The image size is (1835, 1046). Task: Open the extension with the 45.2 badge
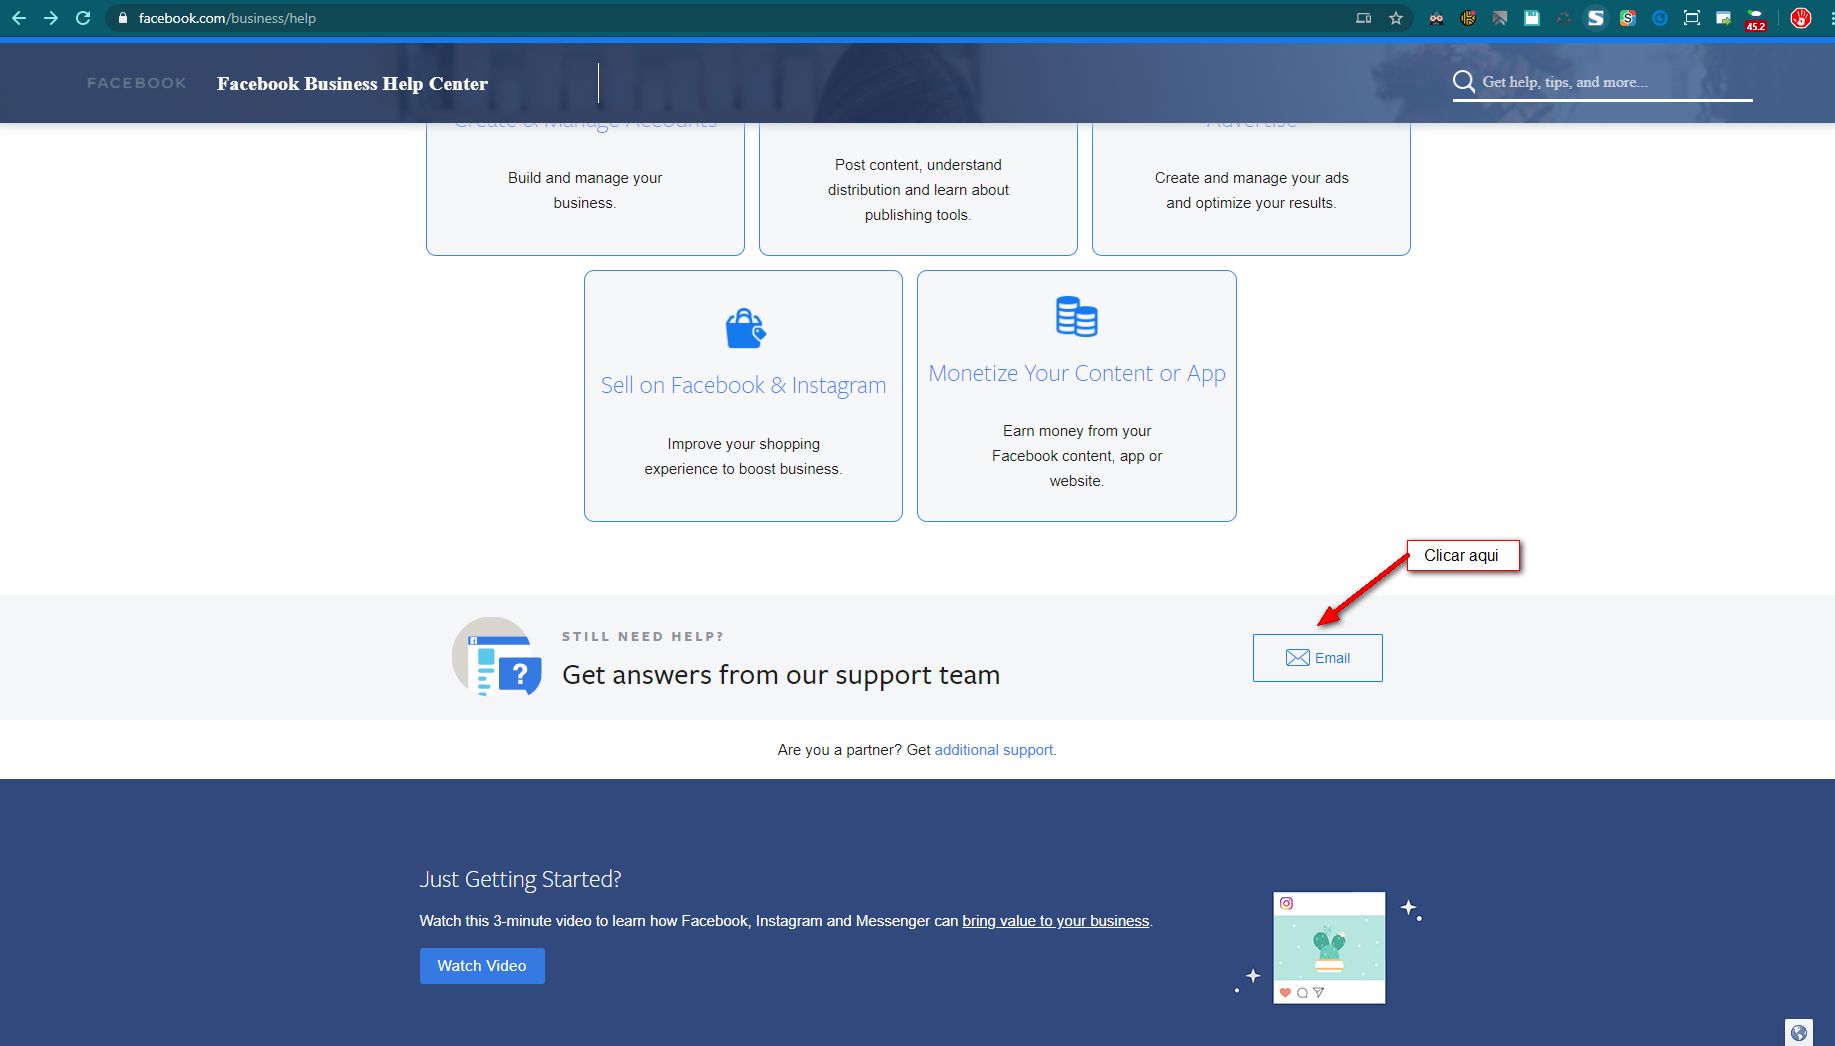1756,19
